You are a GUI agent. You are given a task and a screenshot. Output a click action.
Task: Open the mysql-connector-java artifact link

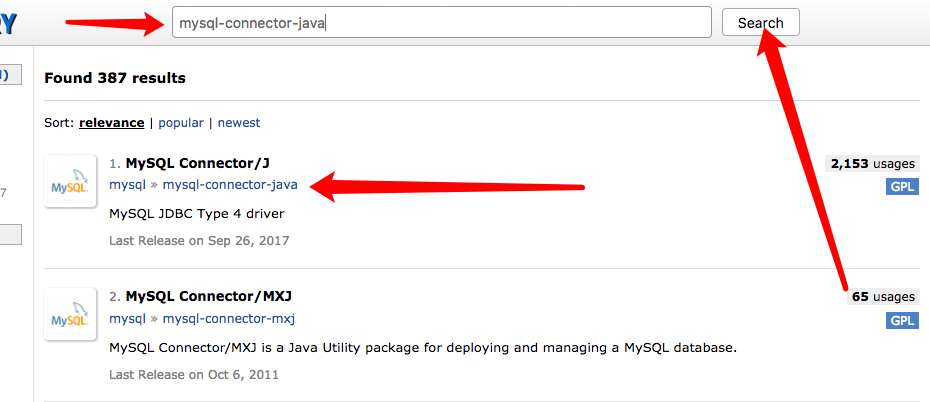[x=230, y=185]
